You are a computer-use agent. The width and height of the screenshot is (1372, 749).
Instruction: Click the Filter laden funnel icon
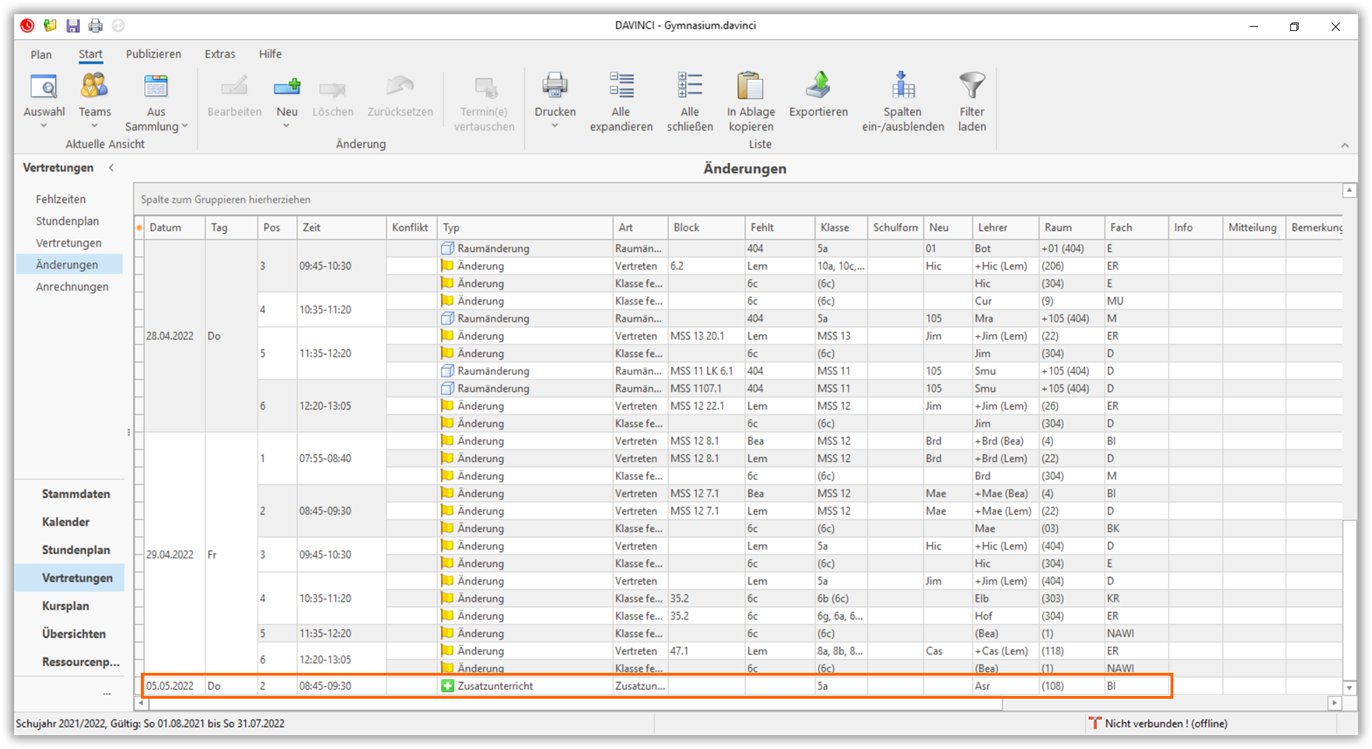click(971, 86)
